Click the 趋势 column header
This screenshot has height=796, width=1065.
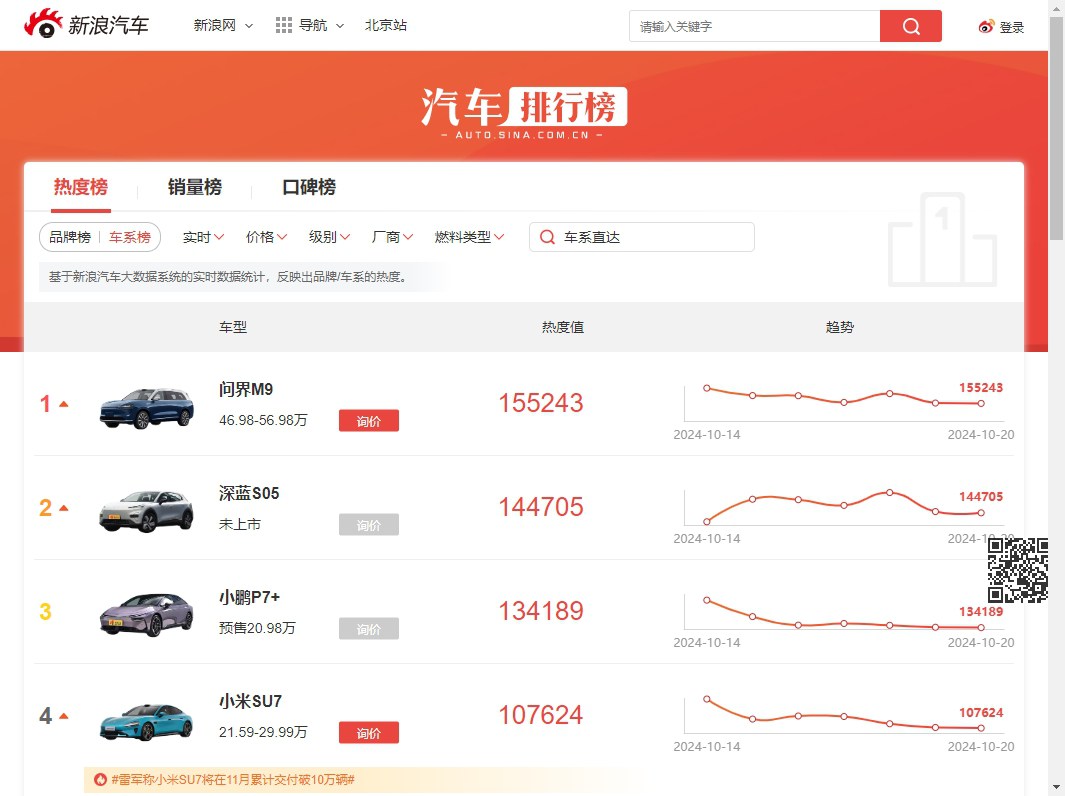click(x=840, y=327)
